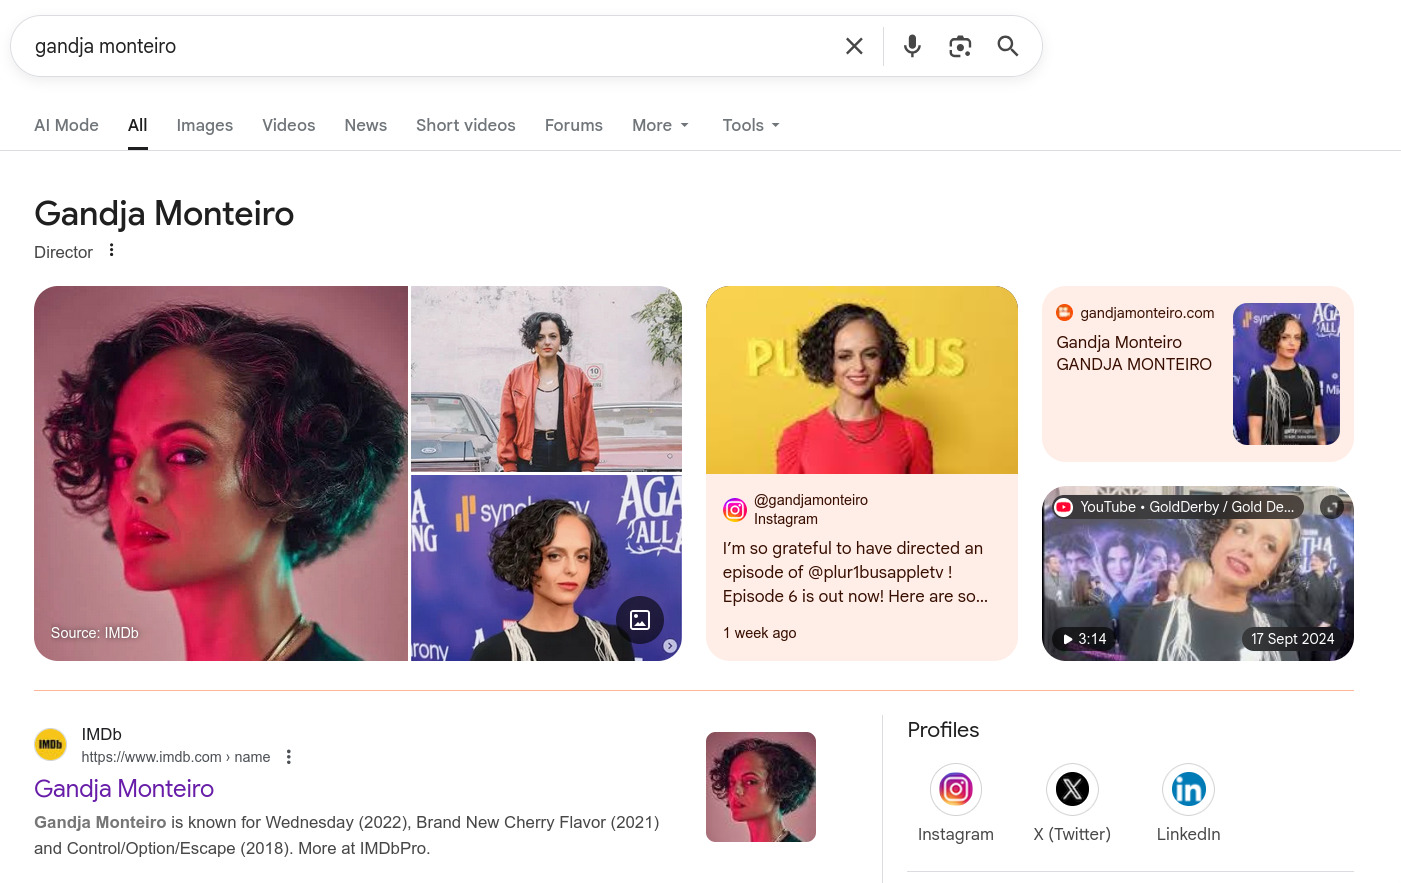Play the 3:14 GoldDerby video
Image resolution: width=1401 pixels, height=883 pixels.
click(1085, 638)
